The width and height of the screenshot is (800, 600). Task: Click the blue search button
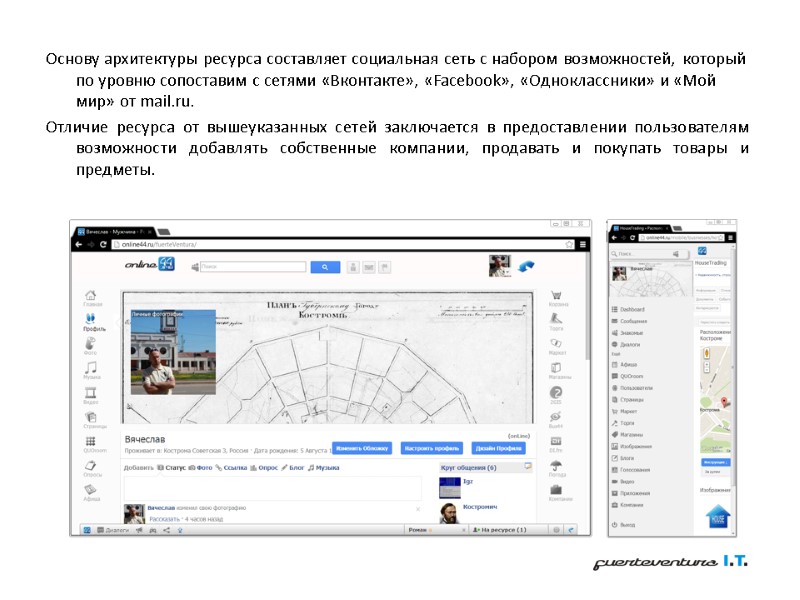pyautogui.click(x=325, y=267)
